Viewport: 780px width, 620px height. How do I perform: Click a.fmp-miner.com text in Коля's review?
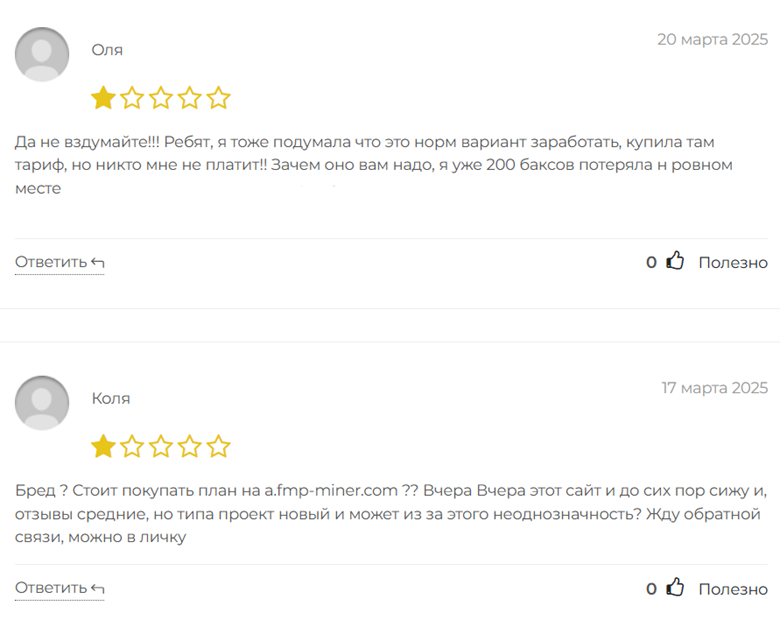pyautogui.click(x=330, y=491)
